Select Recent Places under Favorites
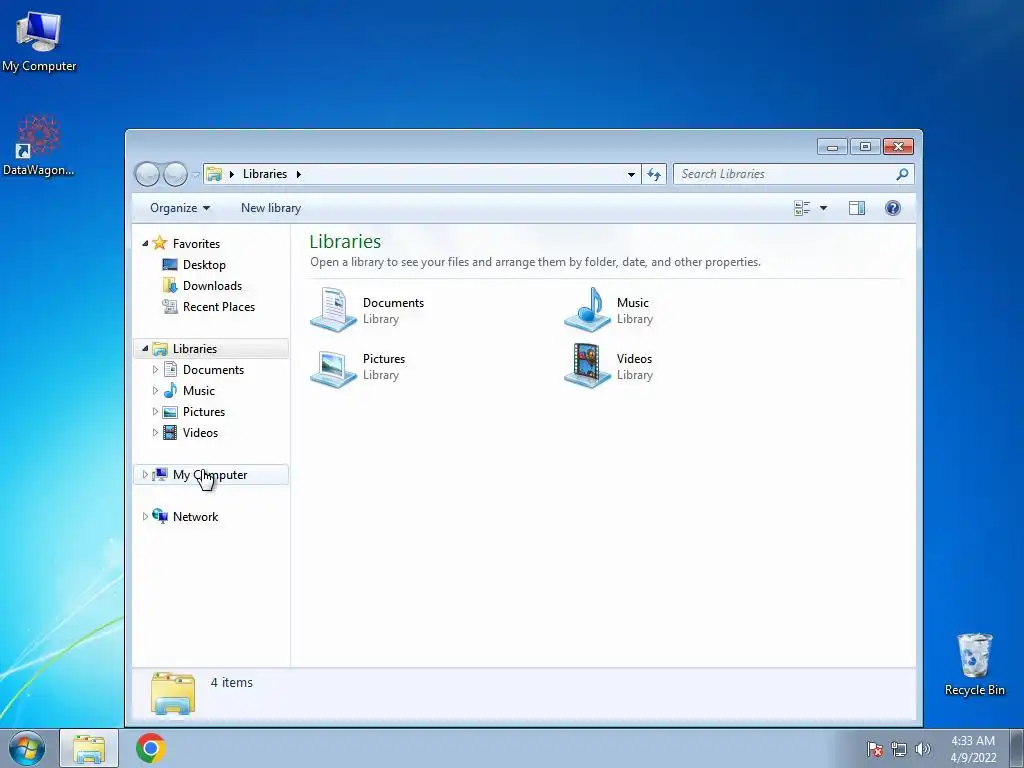1024x768 pixels. tap(219, 307)
